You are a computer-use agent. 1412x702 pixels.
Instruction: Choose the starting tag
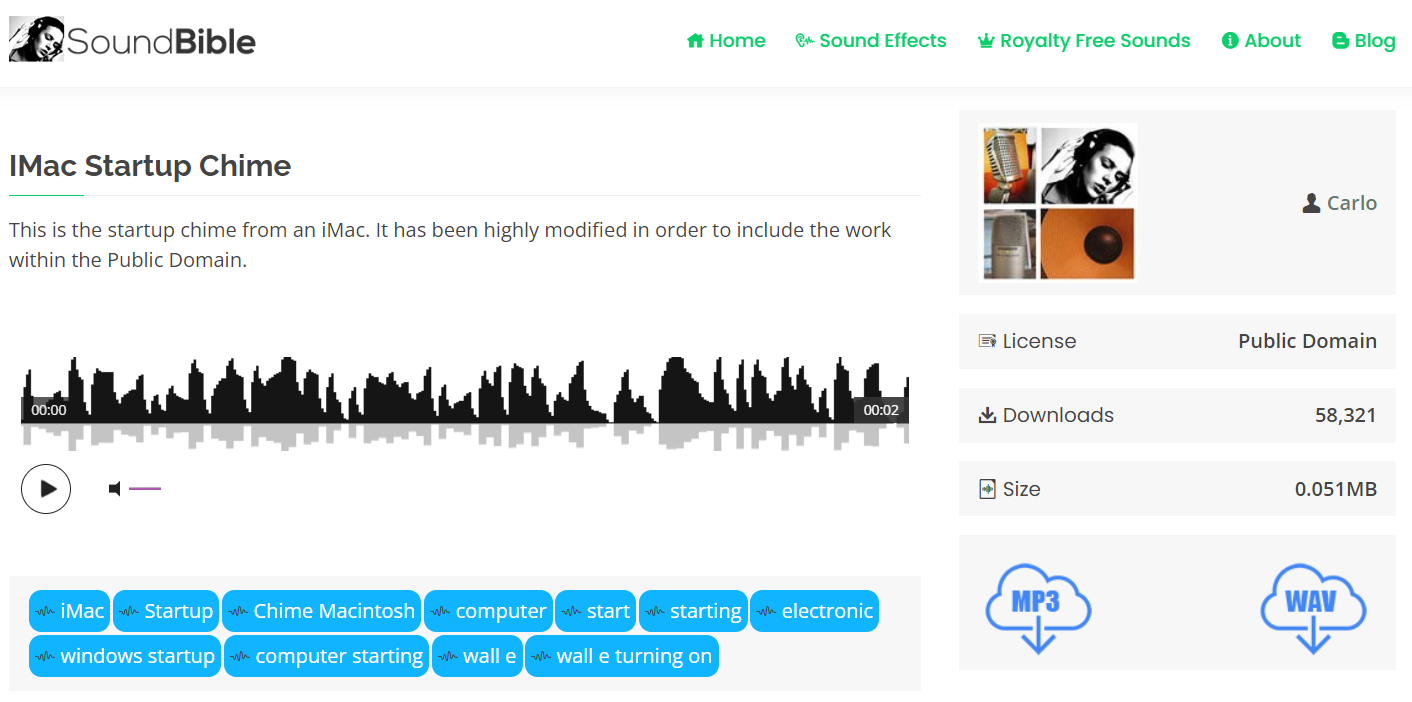point(693,611)
